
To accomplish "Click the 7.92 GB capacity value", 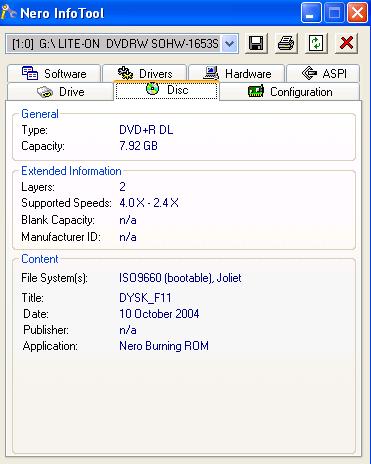I will 138,146.
